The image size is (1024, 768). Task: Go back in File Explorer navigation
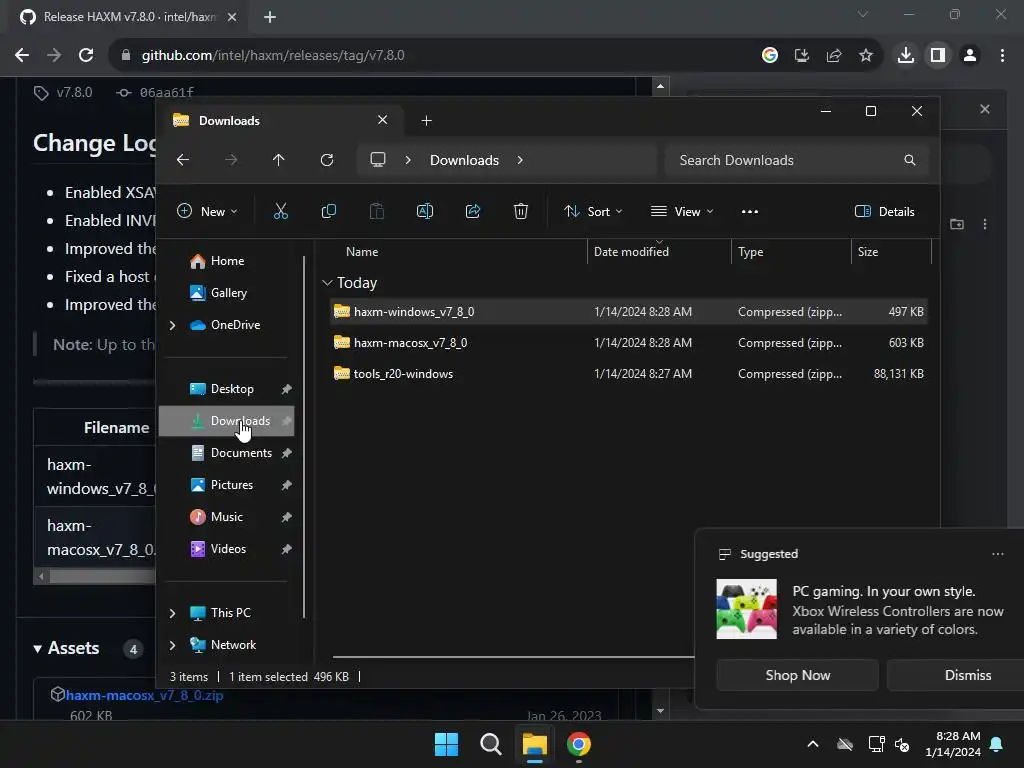coord(183,160)
